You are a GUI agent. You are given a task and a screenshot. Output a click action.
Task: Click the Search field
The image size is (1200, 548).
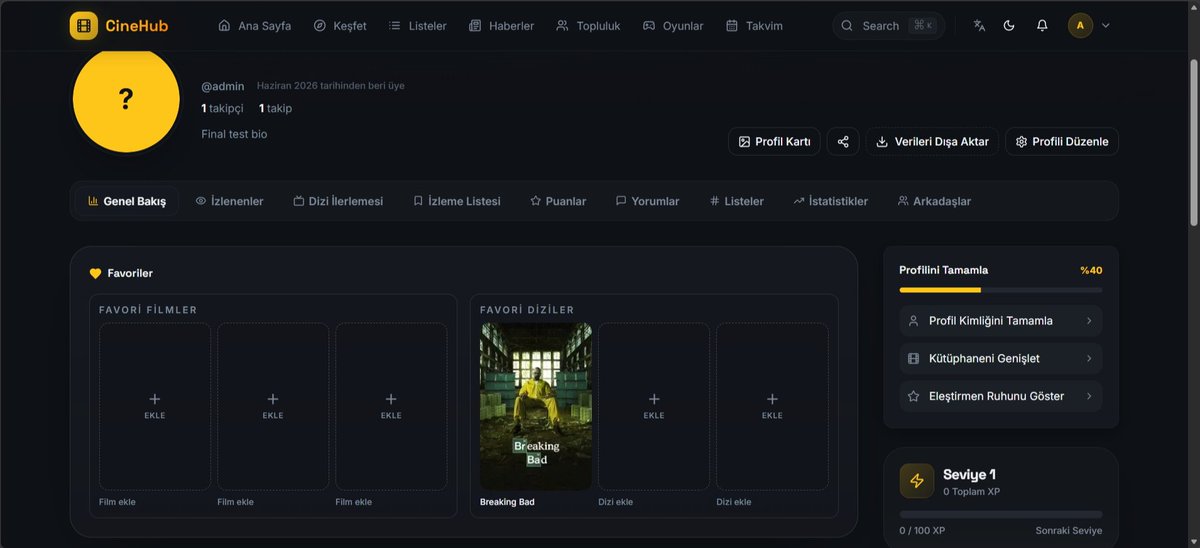[888, 25]
